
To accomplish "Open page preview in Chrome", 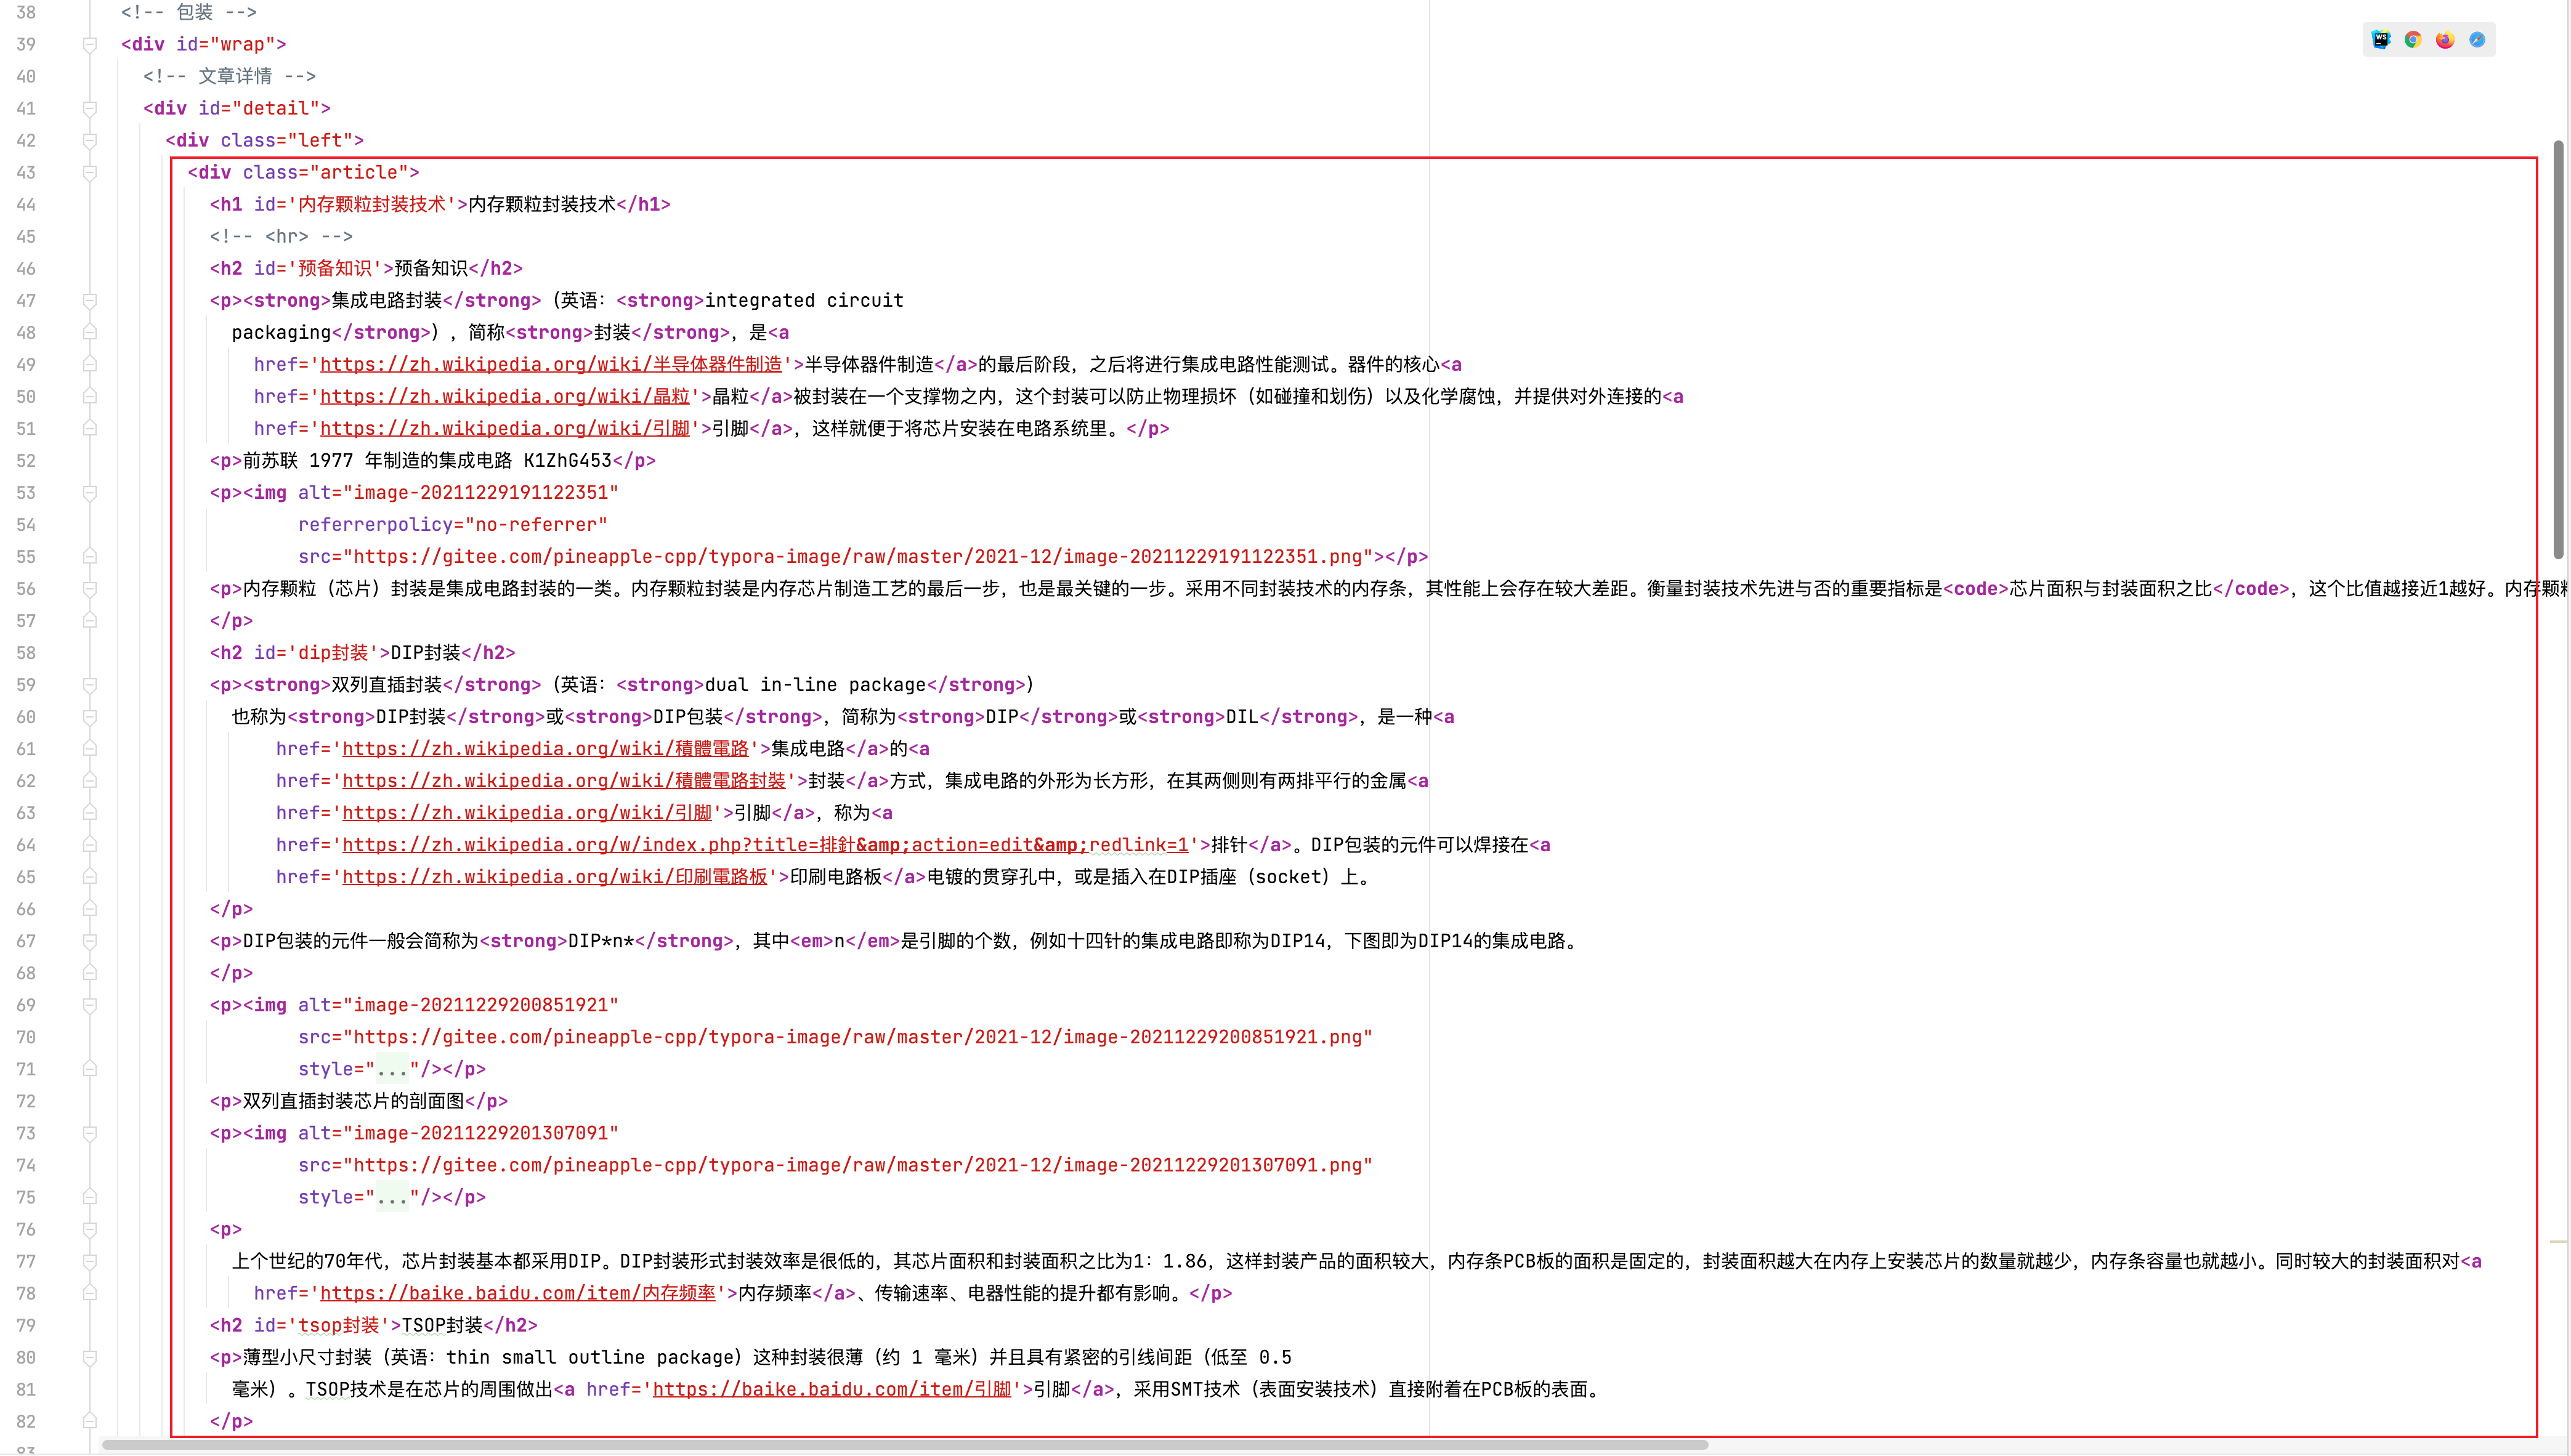I will tap(2413, 40).
